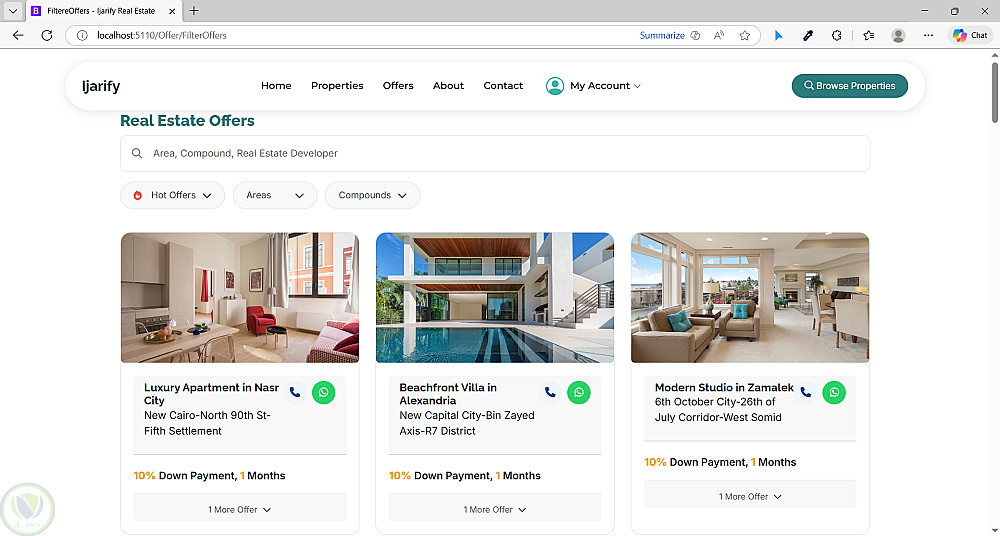Open WhatsApp for Beachfront Villa in Alexandria
The height and width of the screenshot is (536, 1000).
[578, 392]
